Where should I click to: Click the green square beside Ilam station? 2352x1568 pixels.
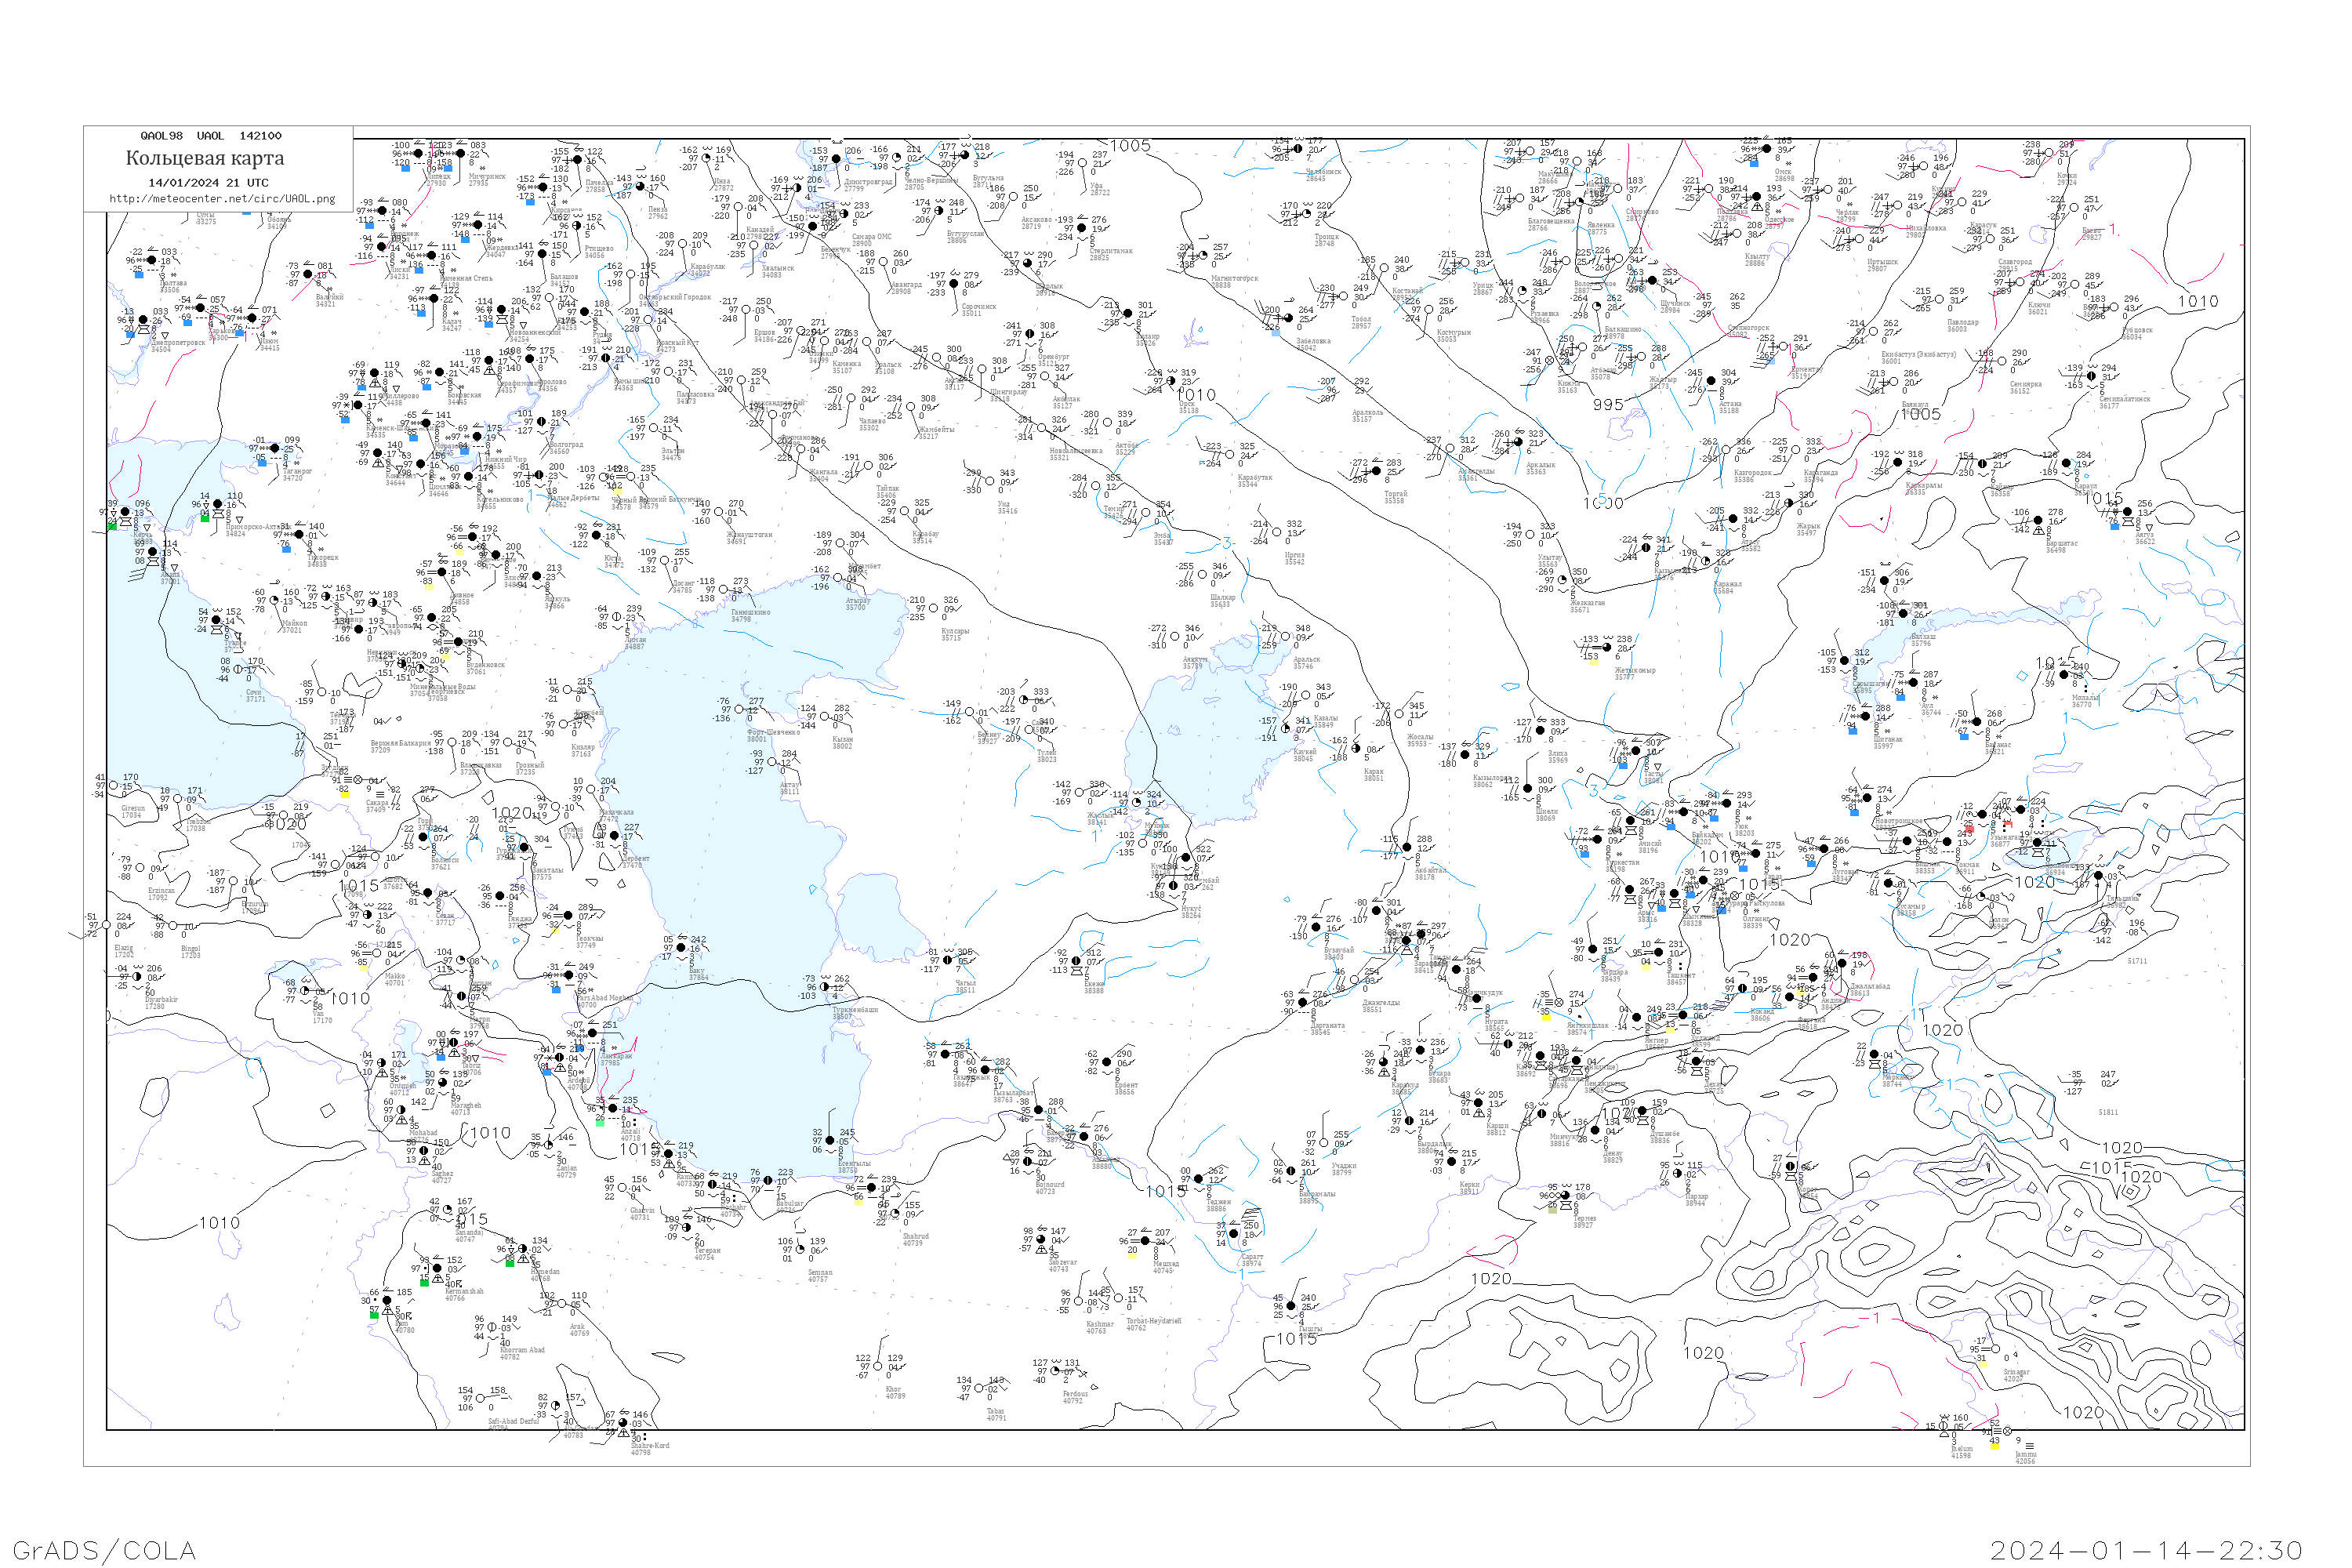tap(374, 1314)
